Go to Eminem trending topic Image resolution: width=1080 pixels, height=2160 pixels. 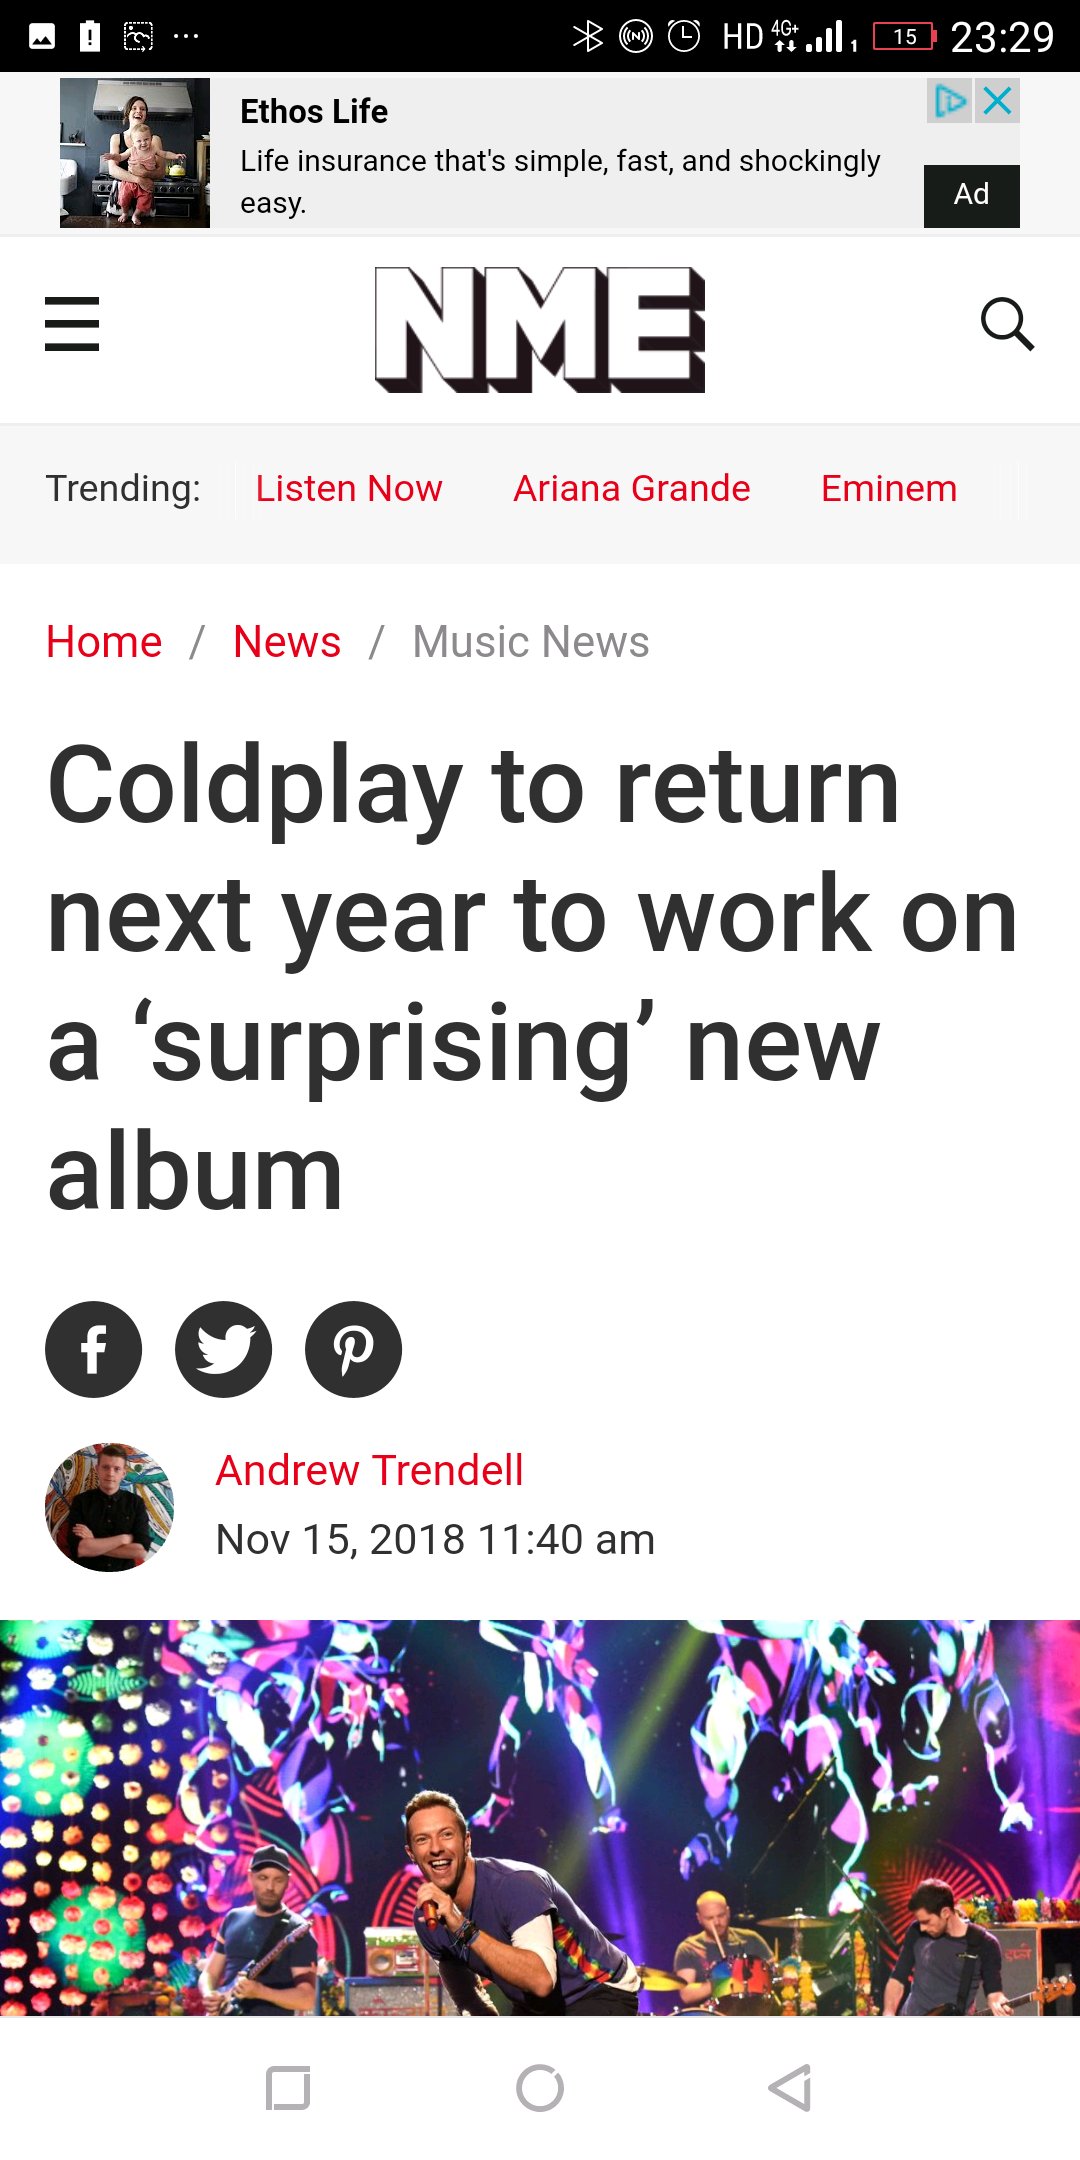(888, 489)
